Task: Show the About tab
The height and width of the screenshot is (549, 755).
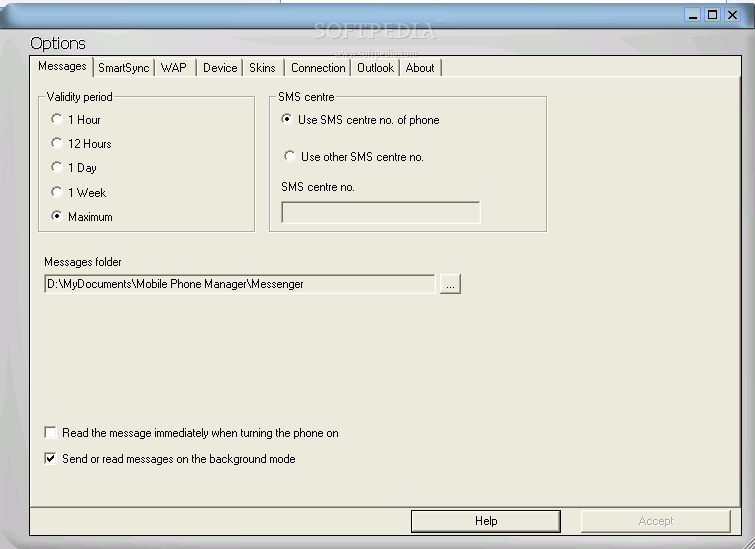Action: pos(420,68)
